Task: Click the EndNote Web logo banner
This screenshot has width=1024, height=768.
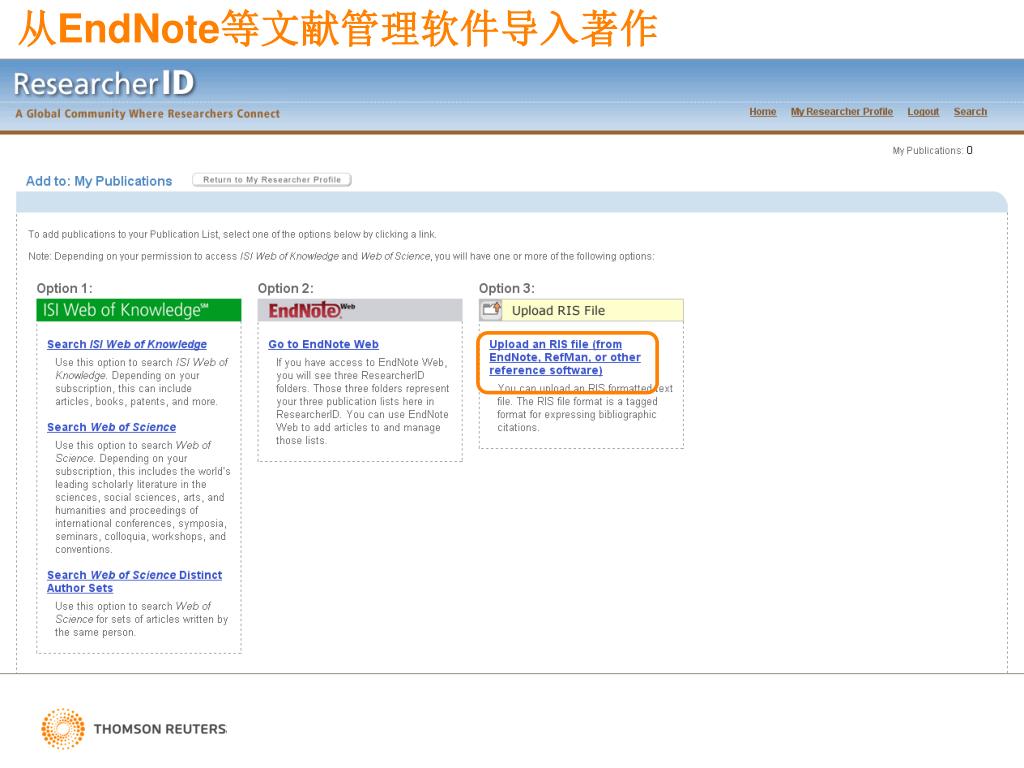Action: [360, 310]
